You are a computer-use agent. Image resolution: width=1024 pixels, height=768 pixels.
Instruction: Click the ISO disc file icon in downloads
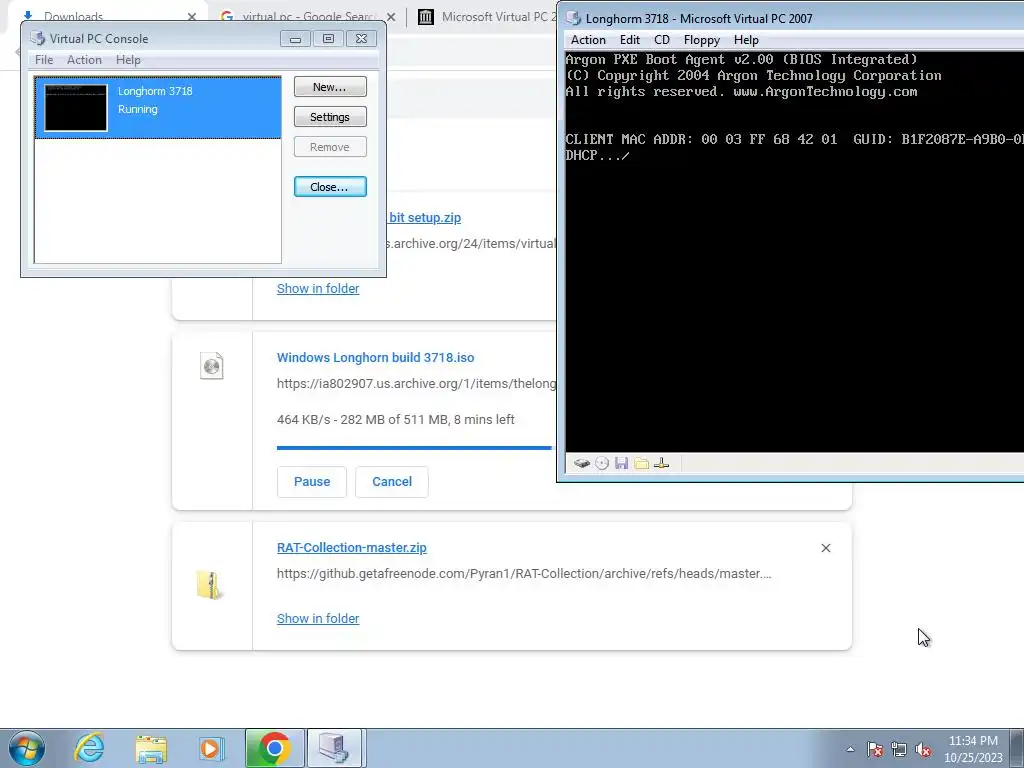[212, 366]
